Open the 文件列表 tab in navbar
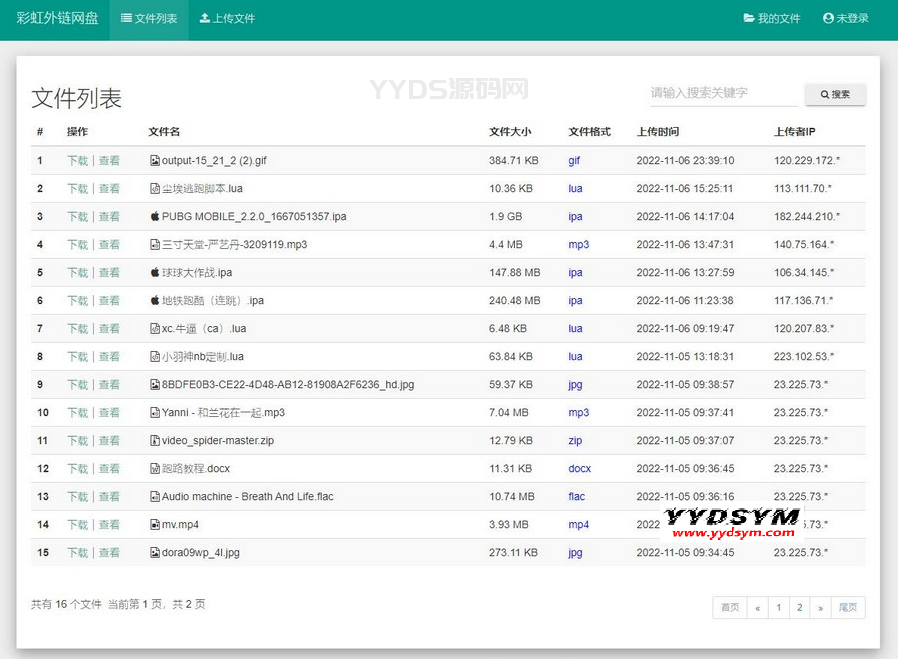 click(148, 19)
